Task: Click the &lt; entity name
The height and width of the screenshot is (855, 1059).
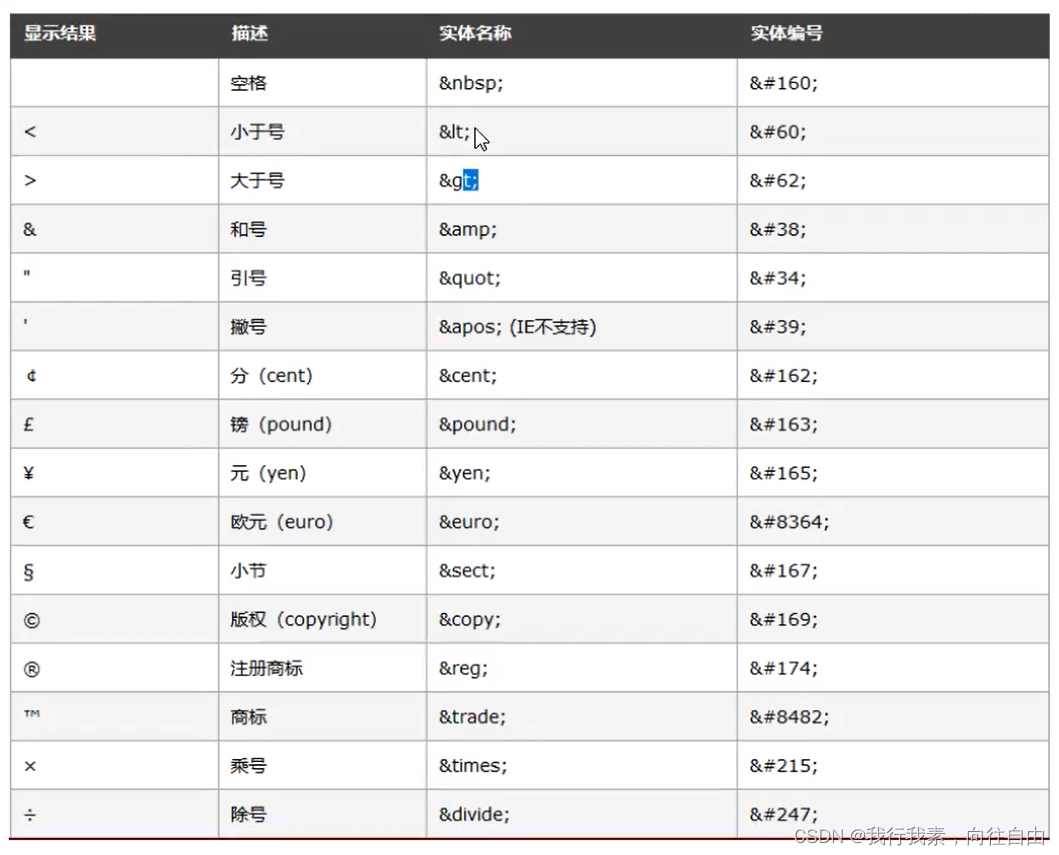Action: click(454, 132)
